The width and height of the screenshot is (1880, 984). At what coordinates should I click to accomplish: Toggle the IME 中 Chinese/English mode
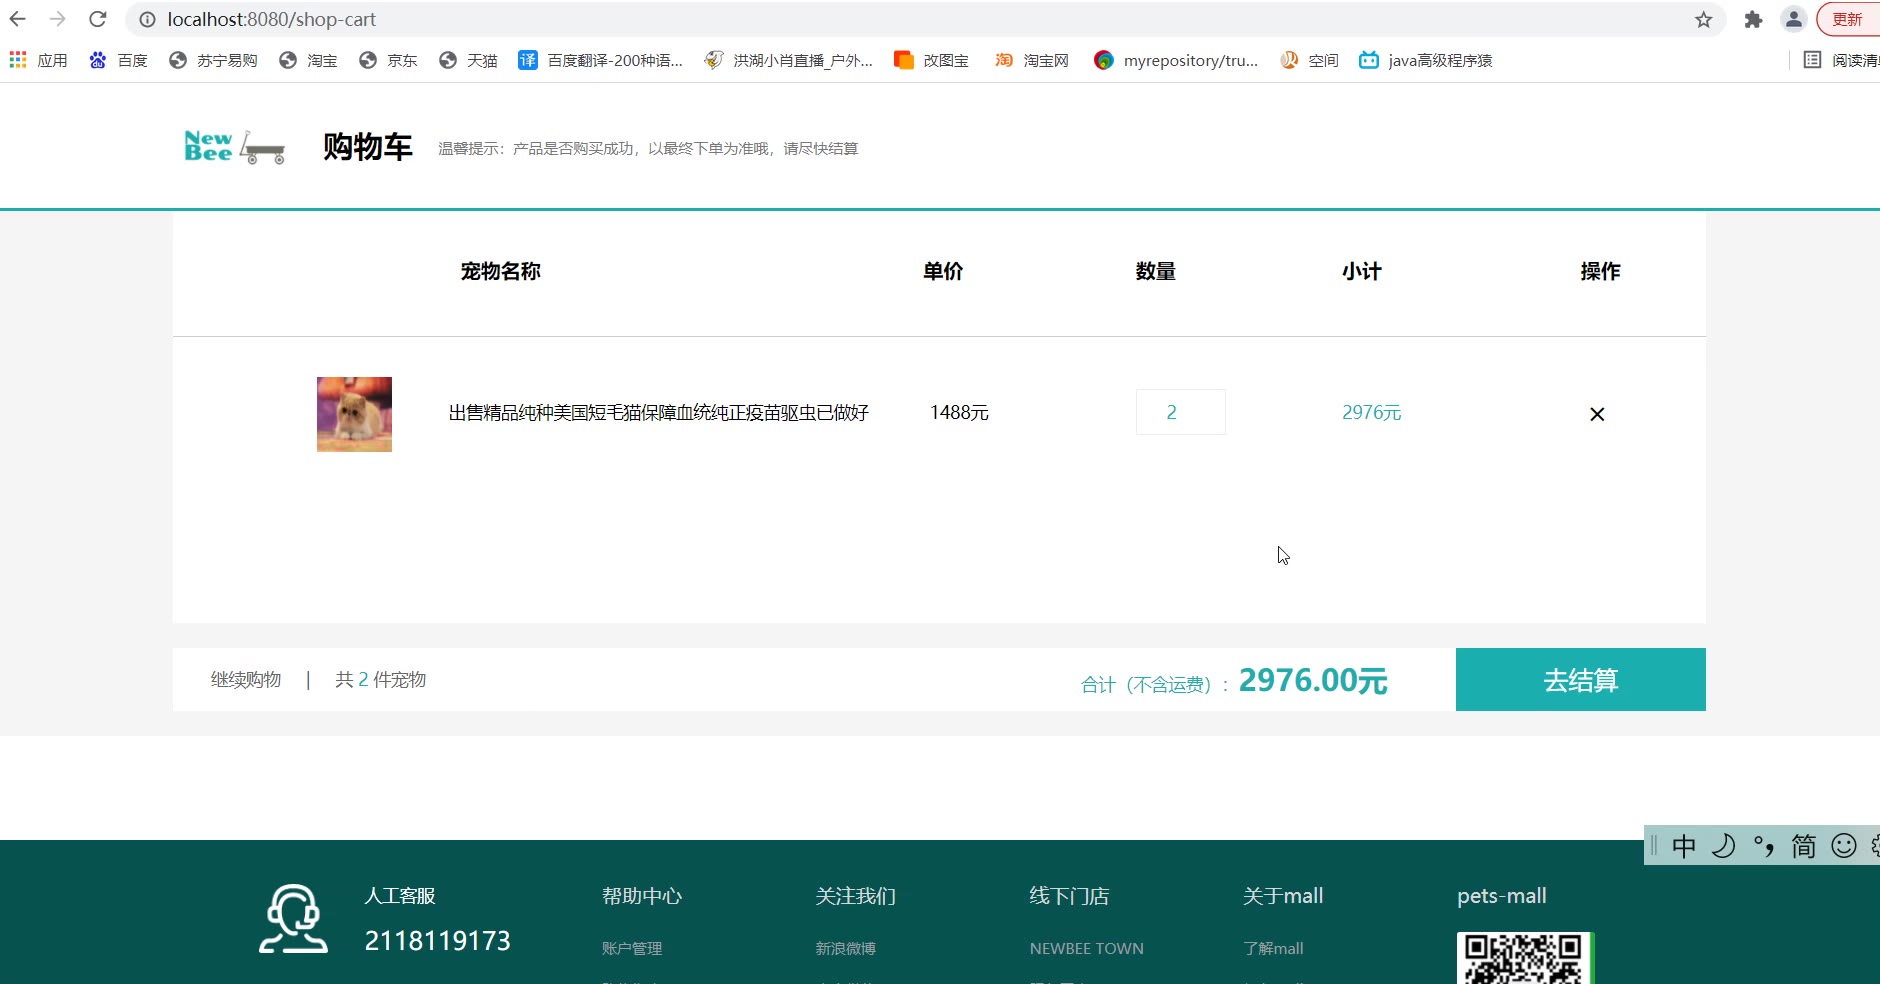(x=1684, y=846)
